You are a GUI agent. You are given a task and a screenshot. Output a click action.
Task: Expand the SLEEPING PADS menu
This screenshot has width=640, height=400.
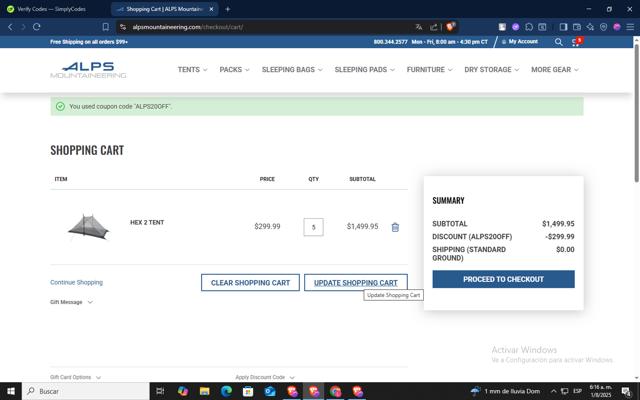364,70
